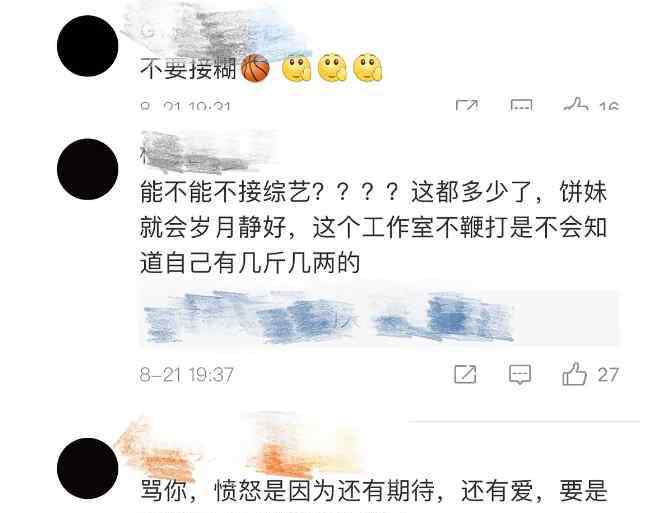Open avatar next to 骂你 comment
Screen dimensions: 659x513
87,468
